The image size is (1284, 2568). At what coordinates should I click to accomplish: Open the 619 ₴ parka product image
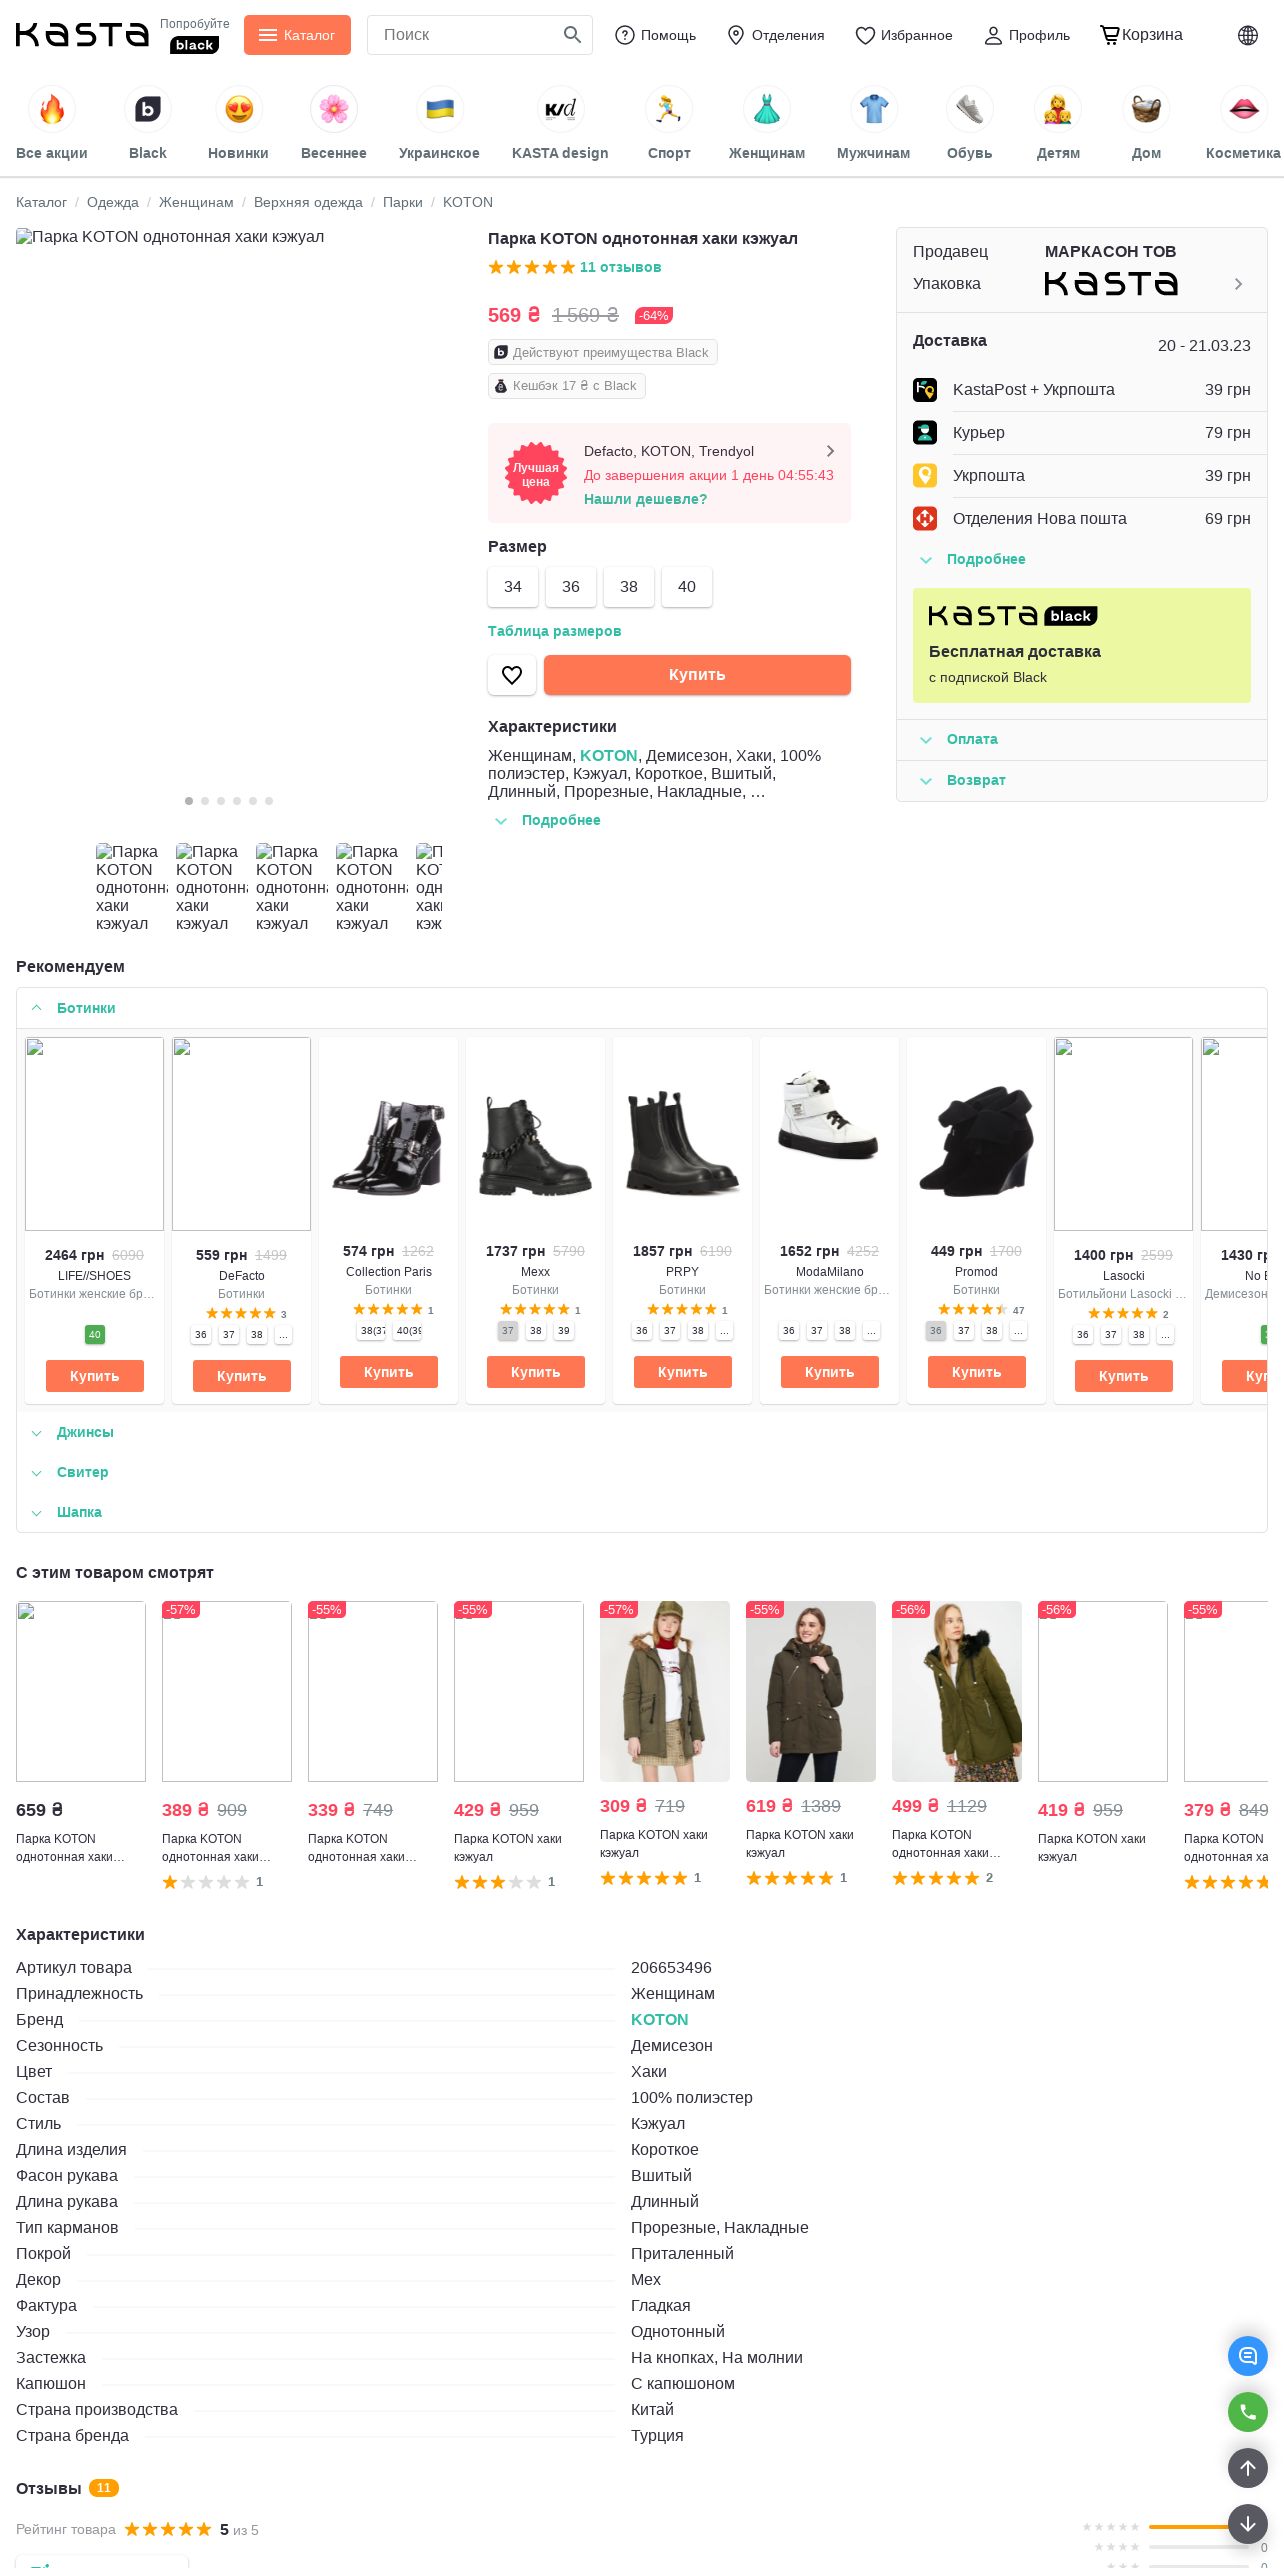pos(811,1691)
